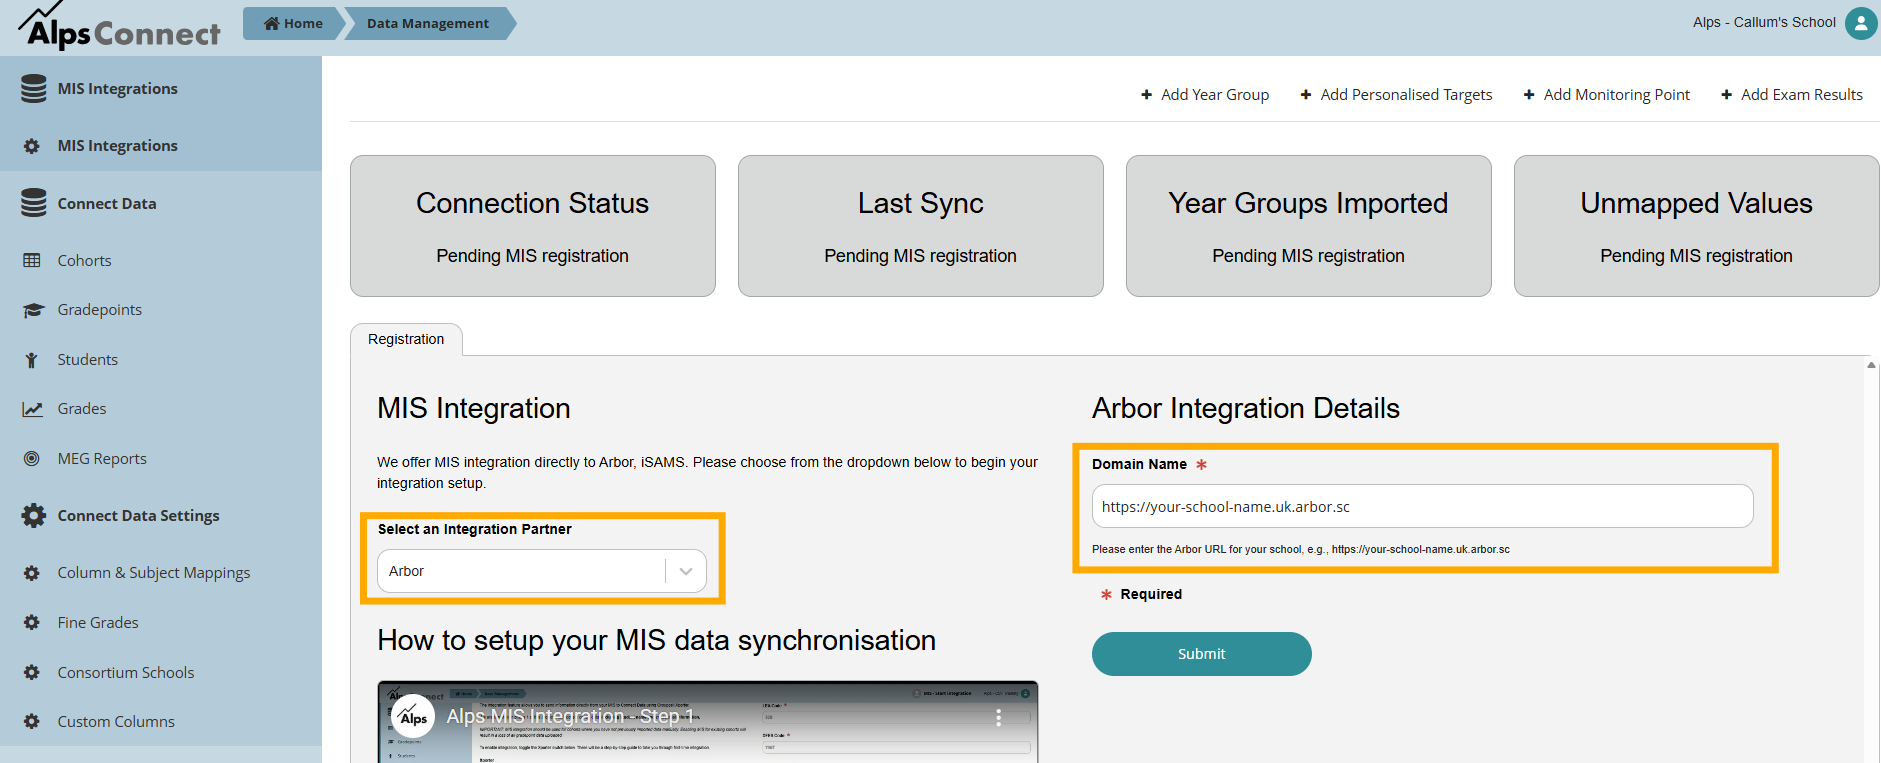
Task: Click the Grades chart icon
Action: point(33,409)
